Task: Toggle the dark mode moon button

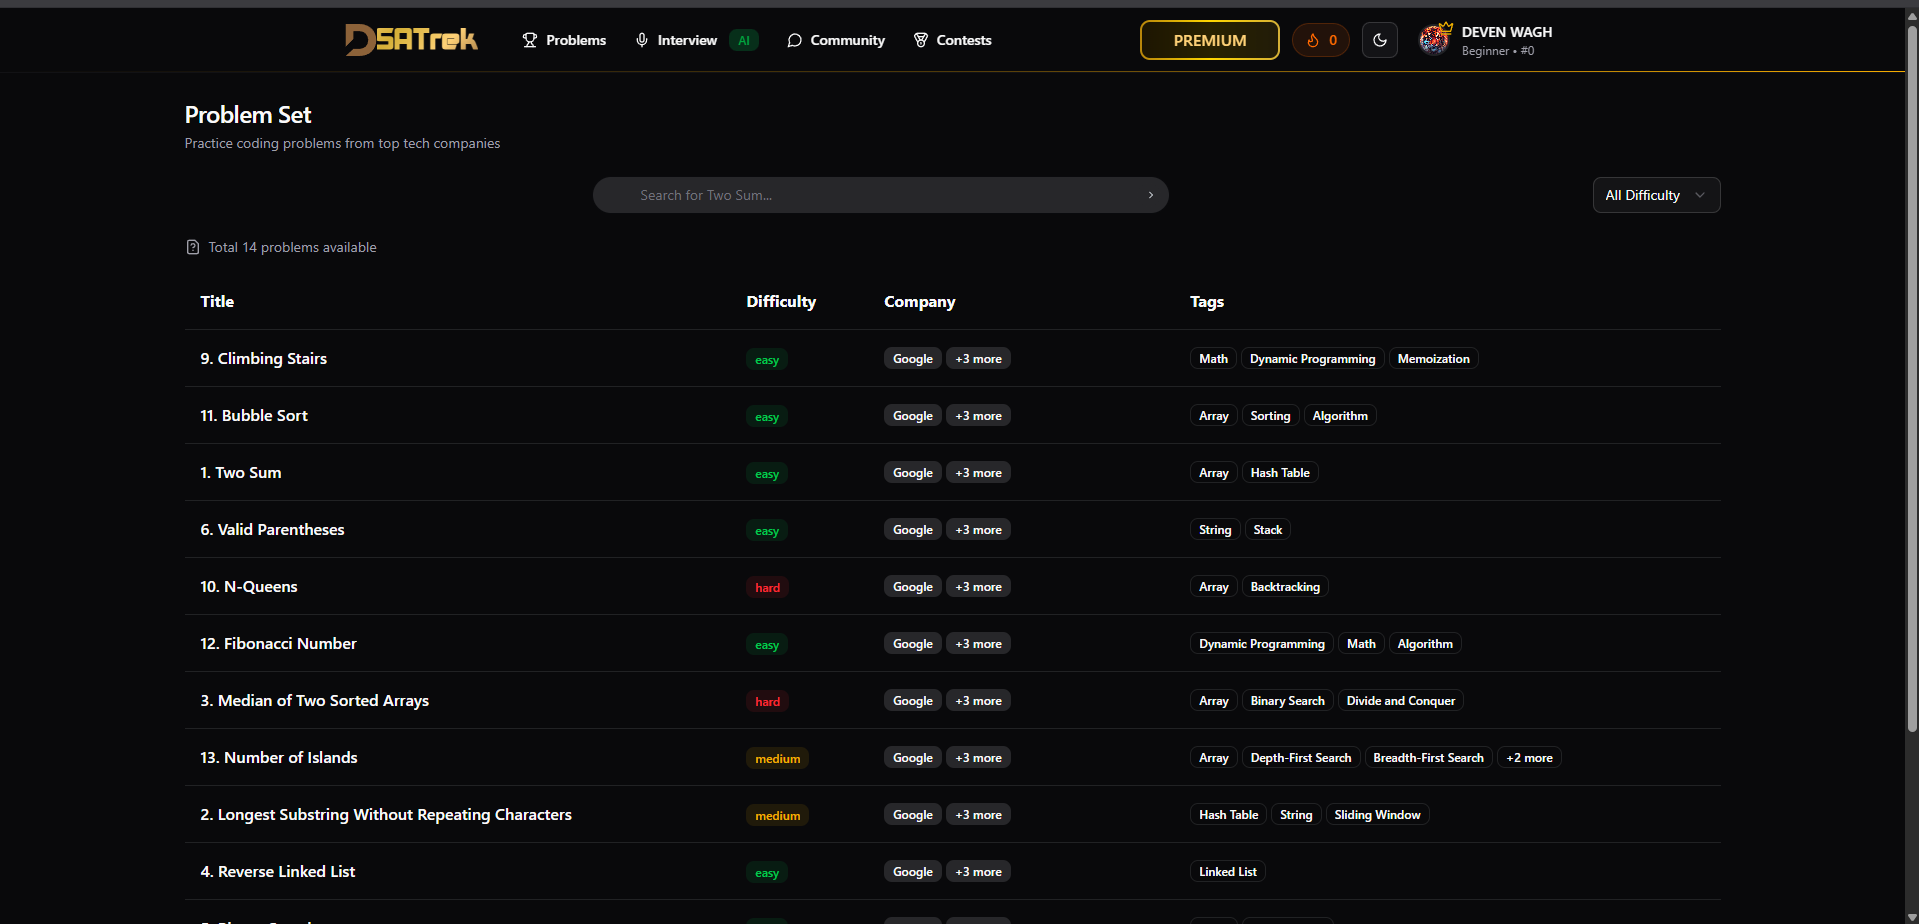Action: click(x=1380, y=40)
